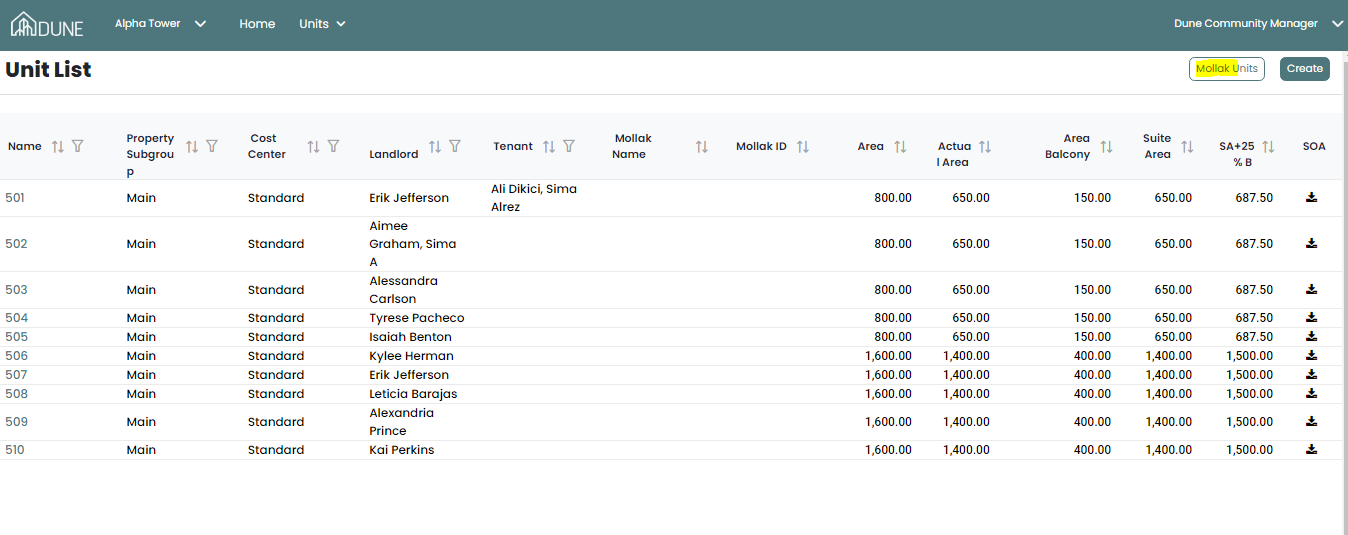Go to the Home page
Image resolution: width=1348 pixels, height=535 pixels.
click(x=257, y=24)
